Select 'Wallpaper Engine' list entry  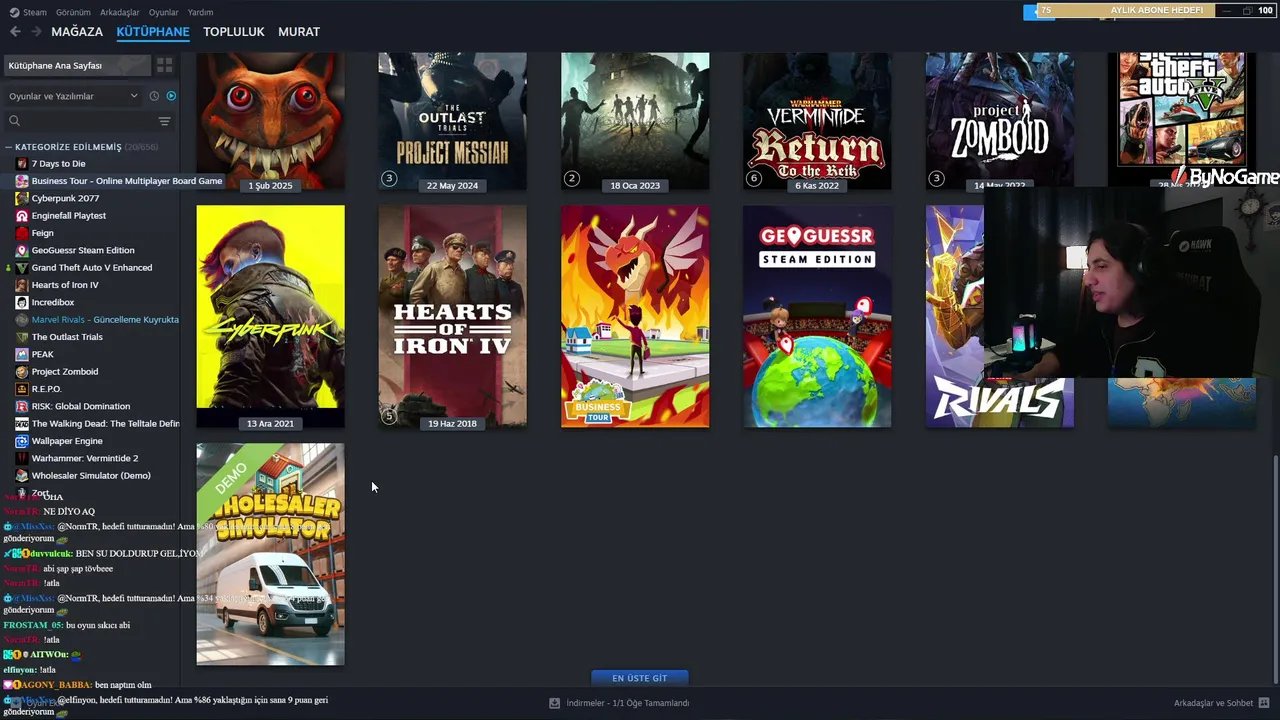click(x=67, y=441)
